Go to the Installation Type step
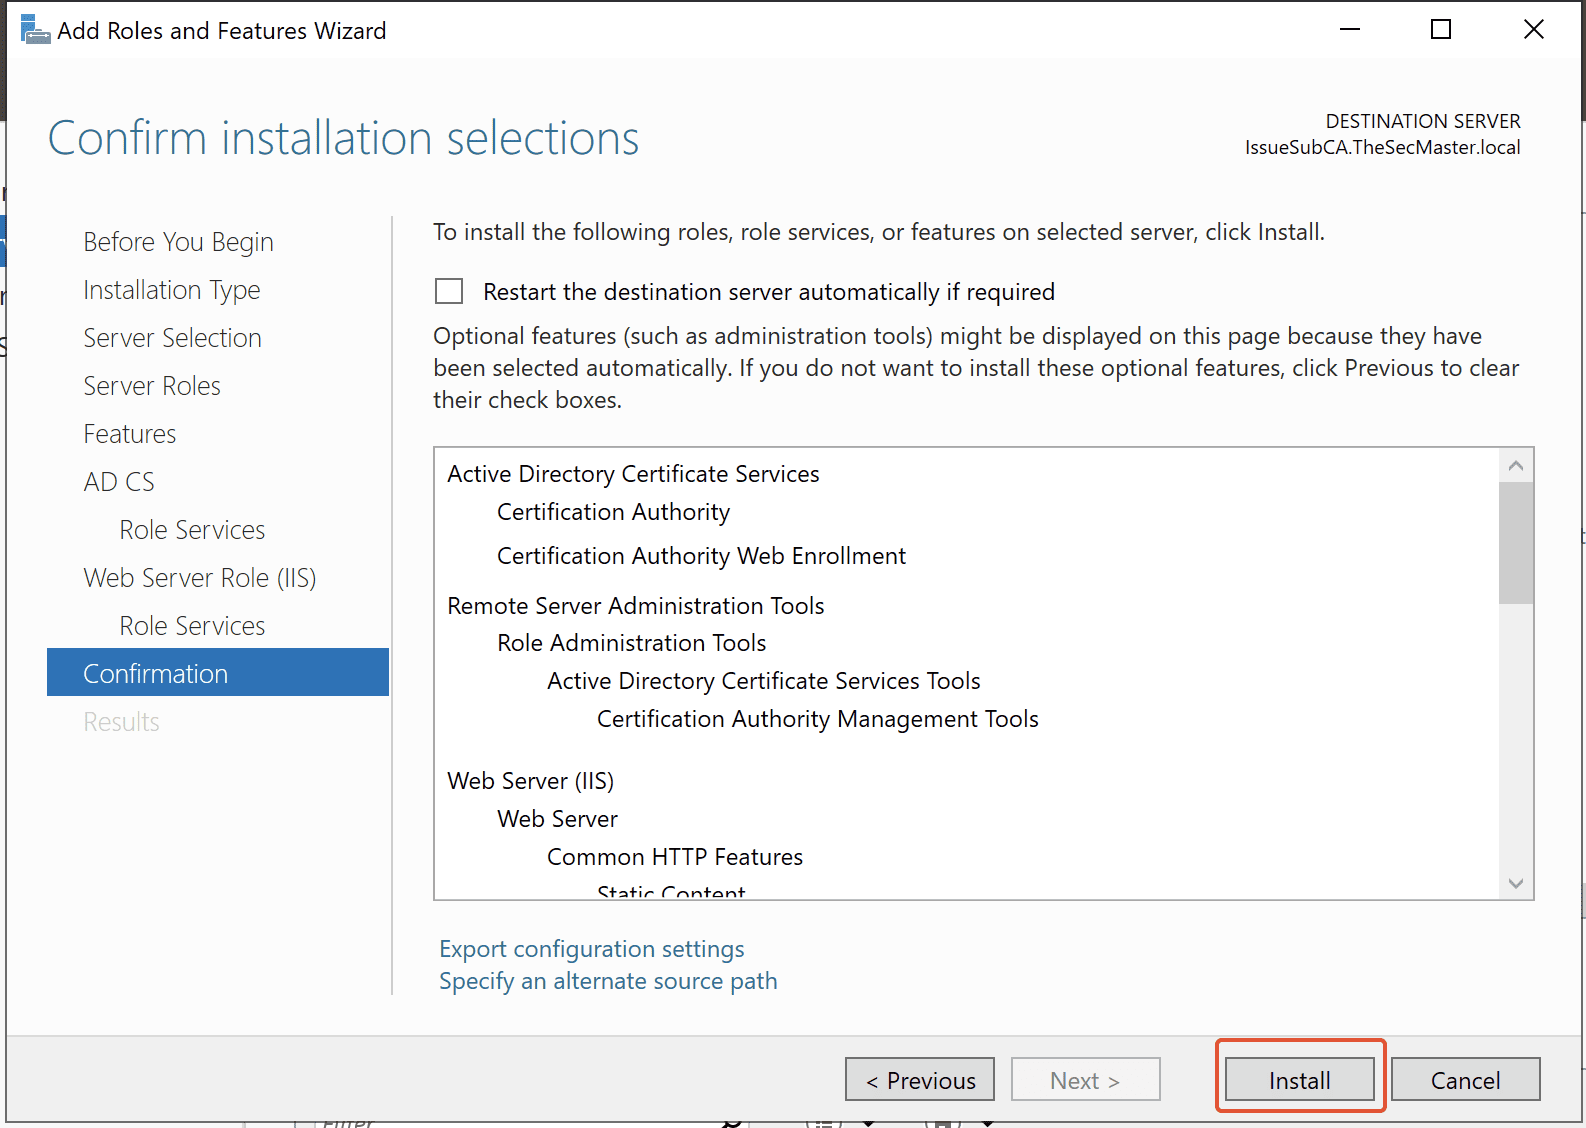The width and height of the screenshot is (1586, 1128). pos(172,290)
